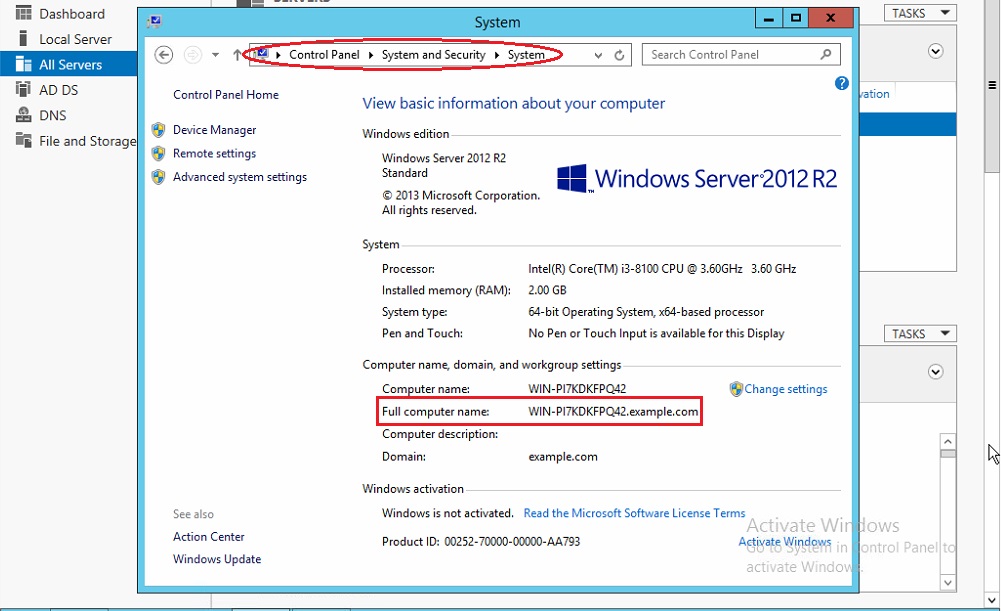Click the full computer name WIN-PI7KDKFPQ42.example.com

(613, 412)
